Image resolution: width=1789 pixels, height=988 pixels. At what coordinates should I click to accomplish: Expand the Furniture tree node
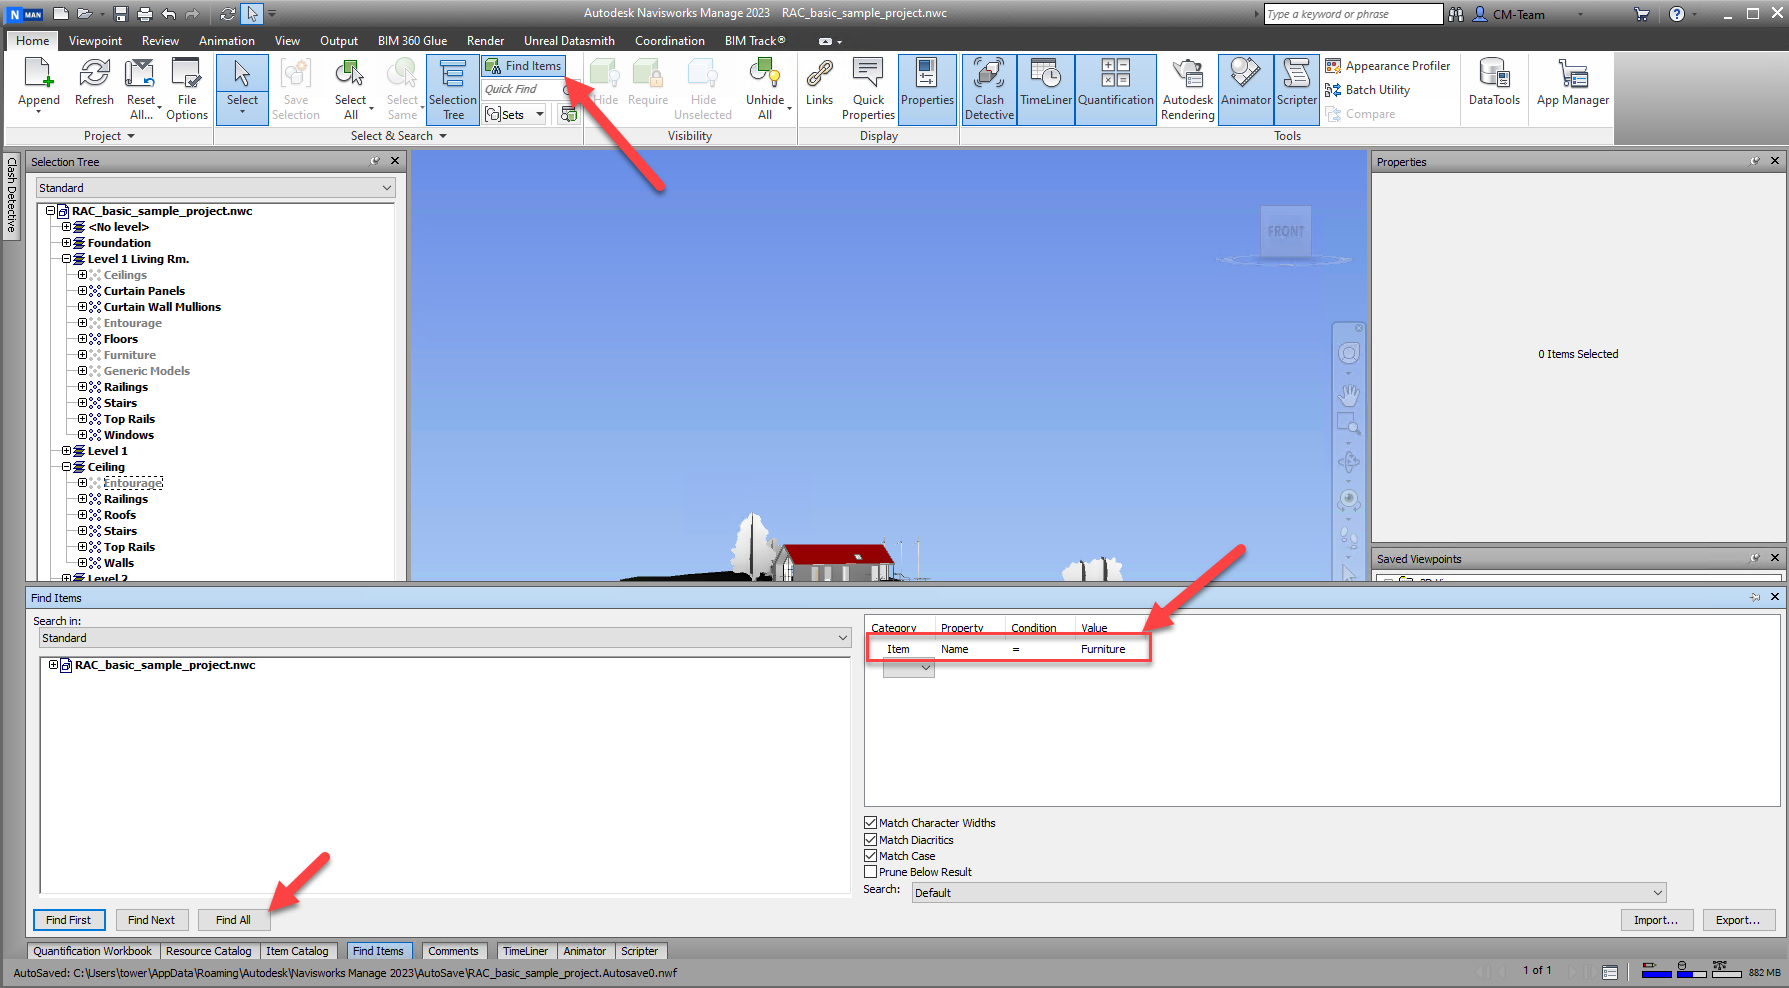[83, 355]
